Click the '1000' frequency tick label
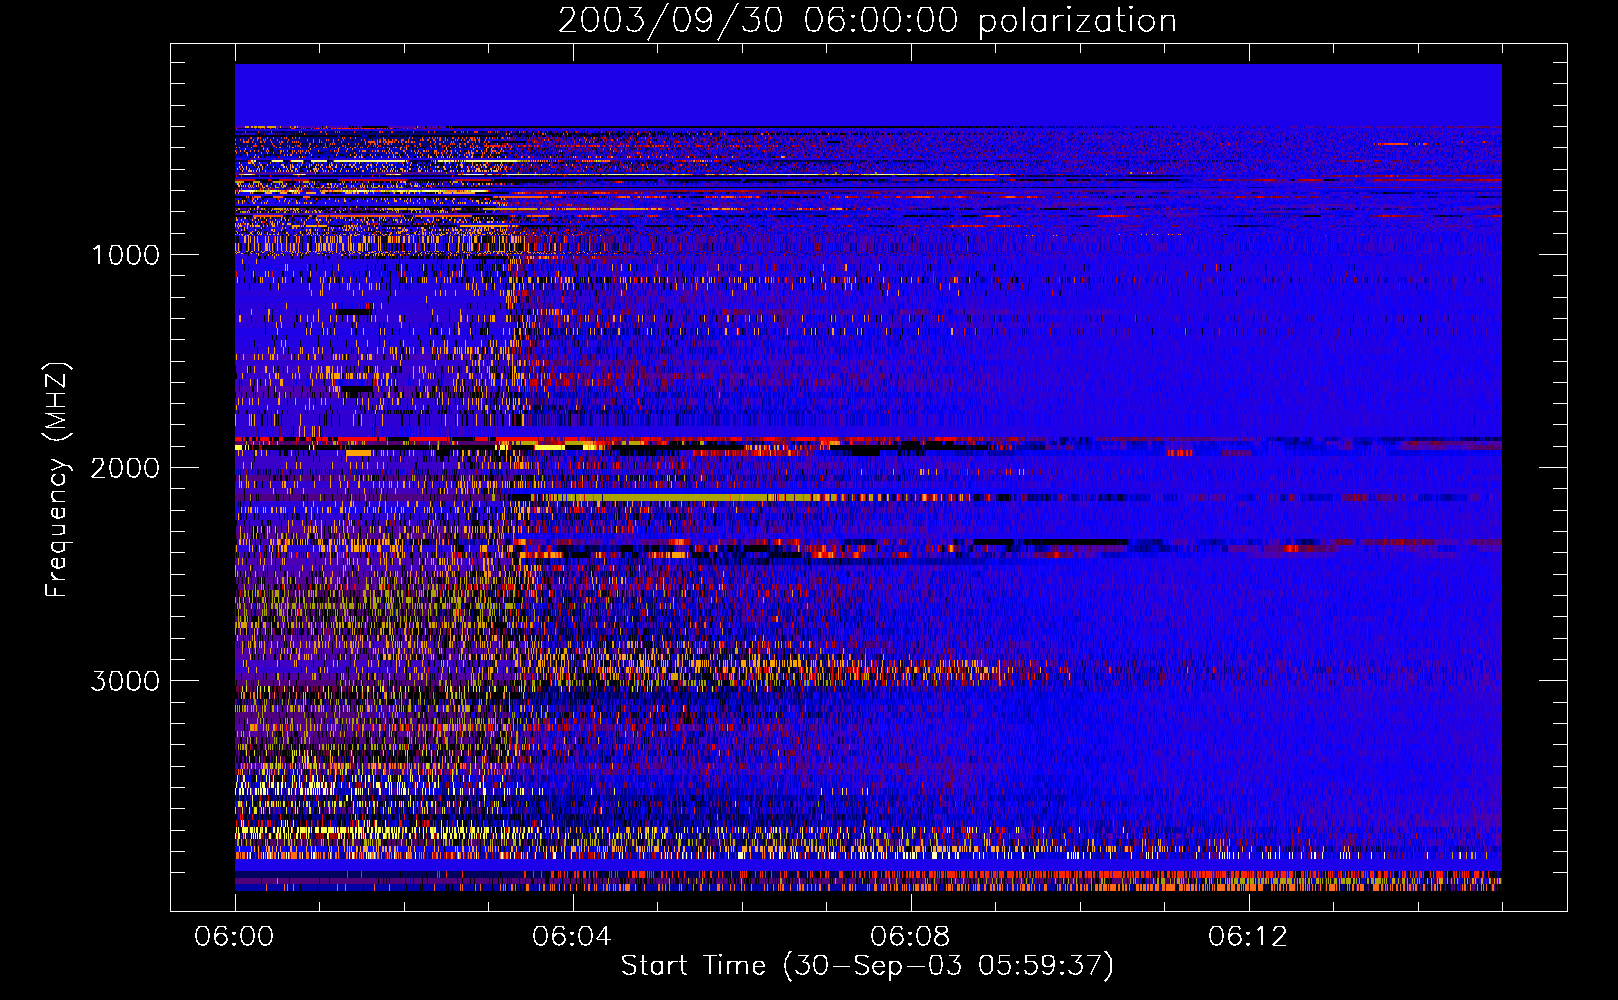The width and height of the screenshot is (1618, 1000). tap(125, 255)
